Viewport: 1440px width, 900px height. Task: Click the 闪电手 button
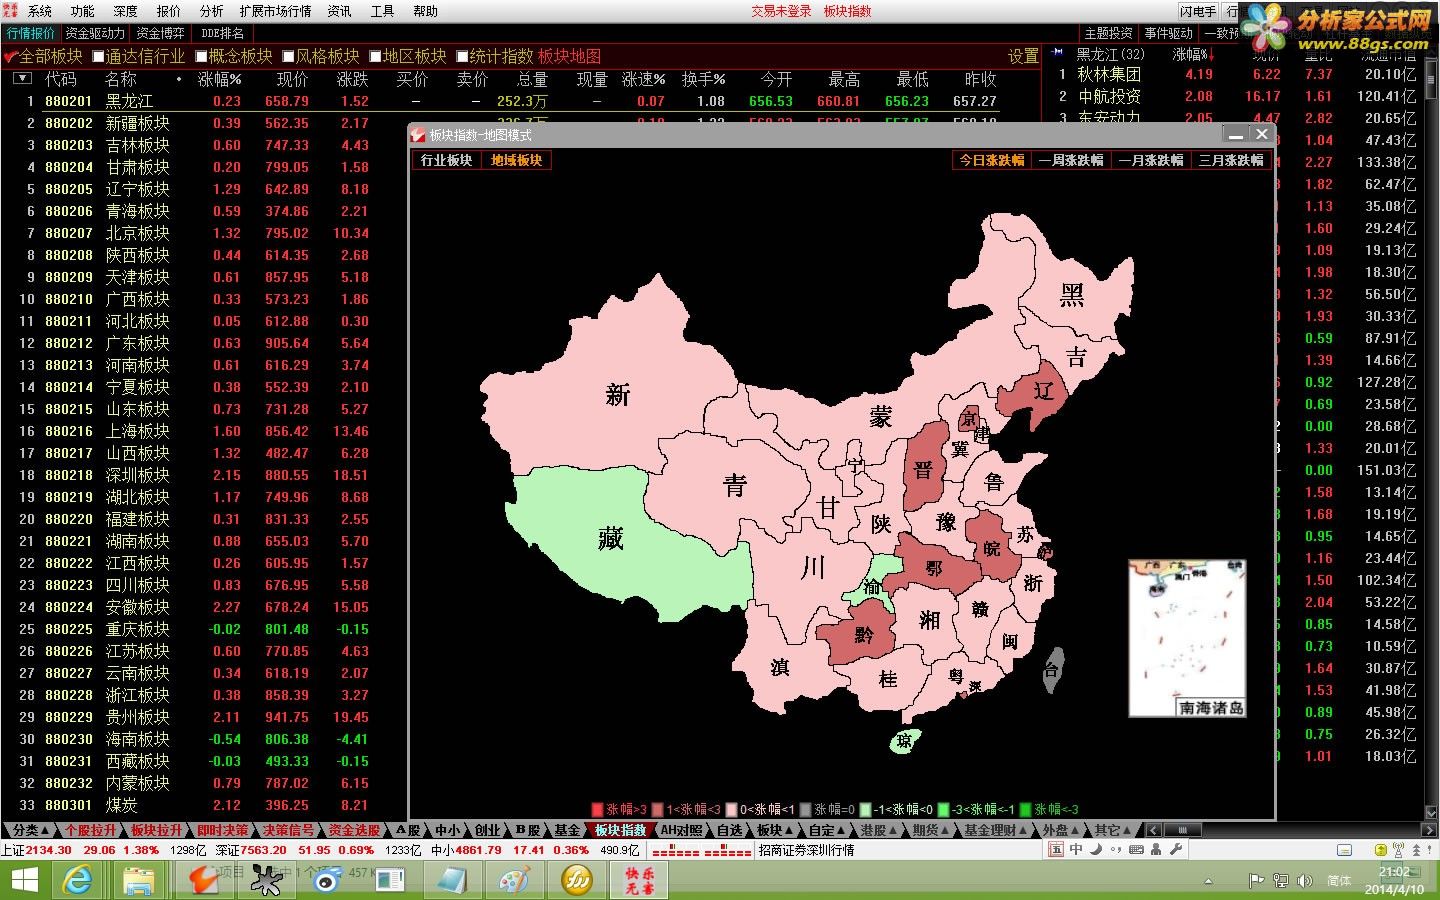coord(1198,11)
